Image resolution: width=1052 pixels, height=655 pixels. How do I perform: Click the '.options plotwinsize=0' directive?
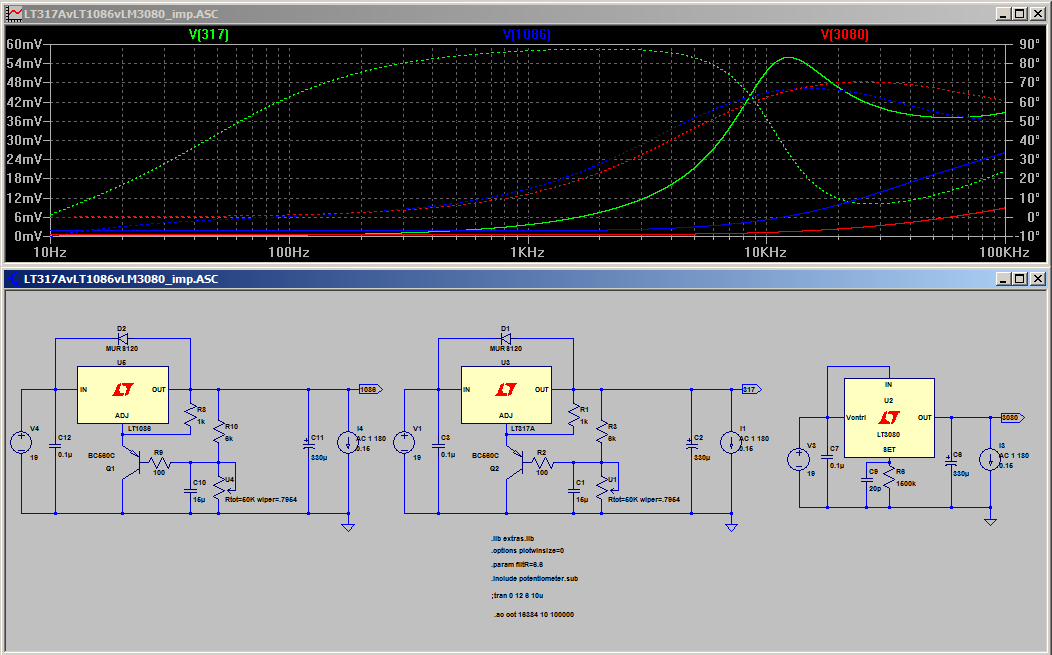pyautogui.click(x=527, y=550)
